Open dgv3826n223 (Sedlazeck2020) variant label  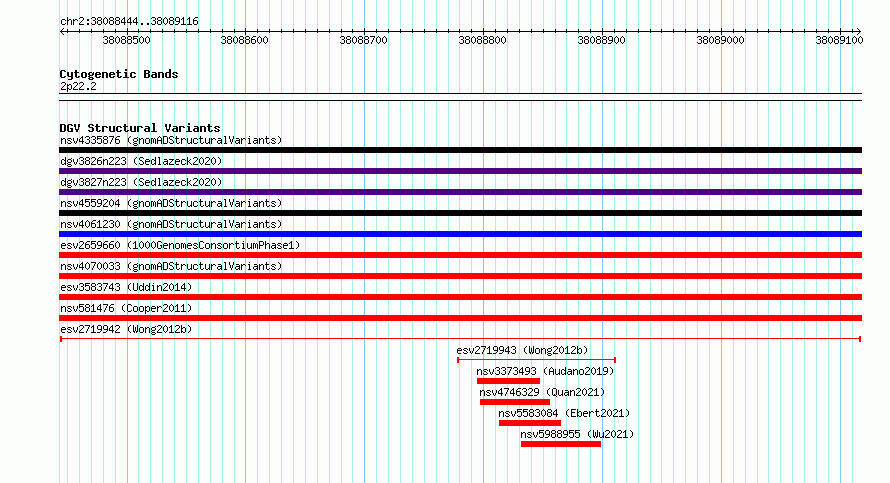coord(141,161)
